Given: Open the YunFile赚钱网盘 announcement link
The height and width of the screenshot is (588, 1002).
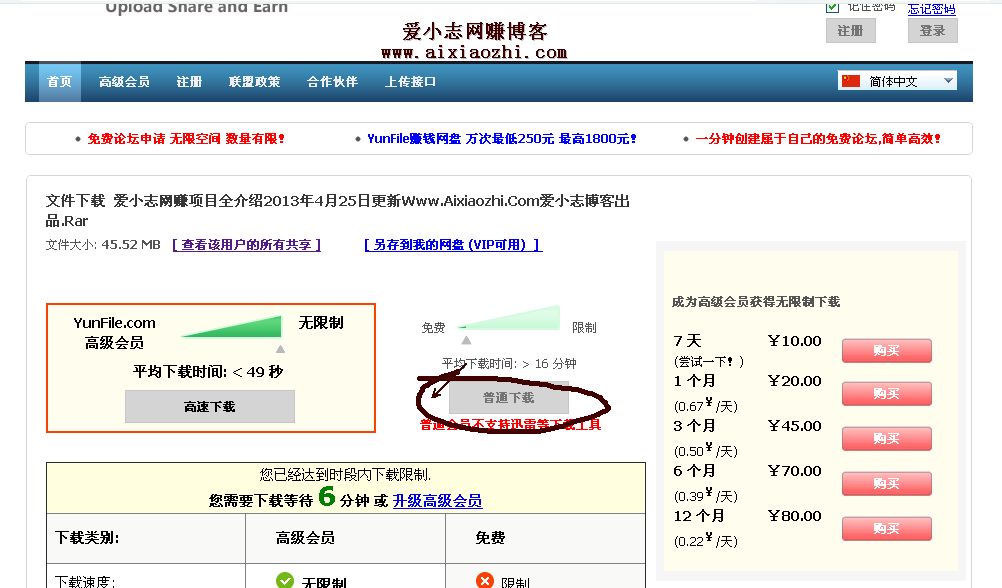Looking at the screenshot, I should tap(502, 139).
